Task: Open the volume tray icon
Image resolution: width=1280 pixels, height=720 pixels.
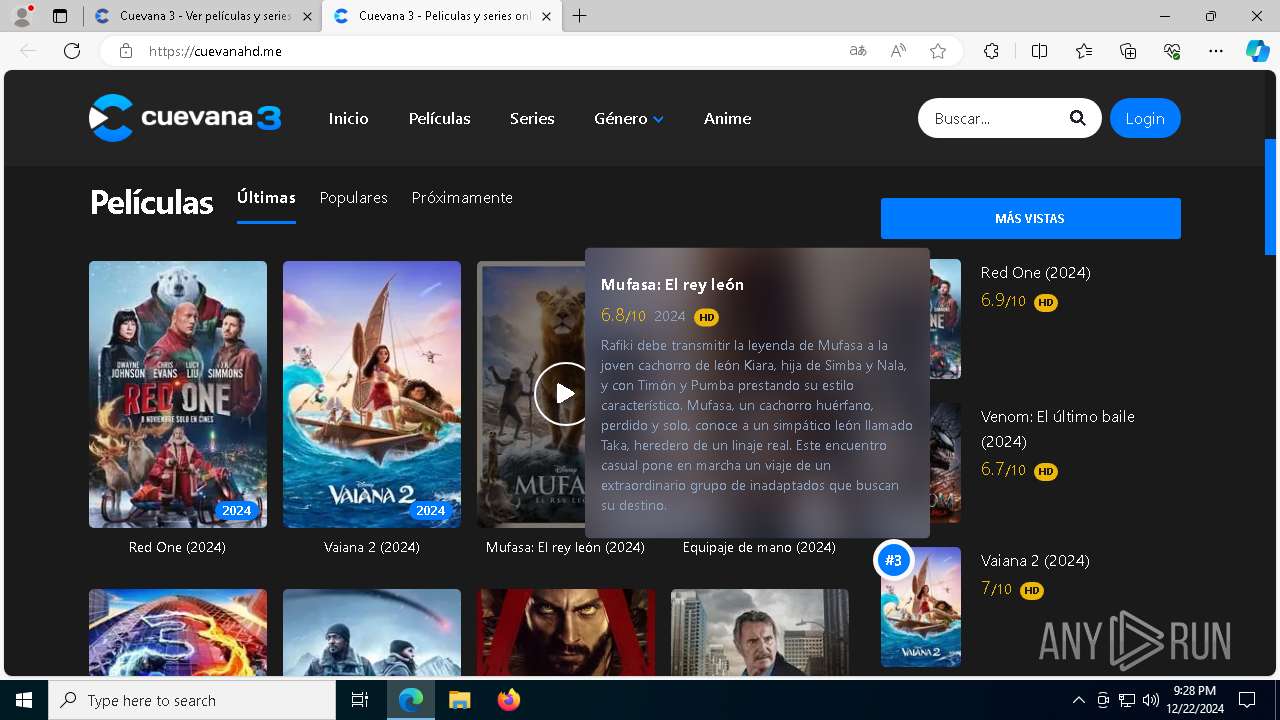Action: point(1150,700)
